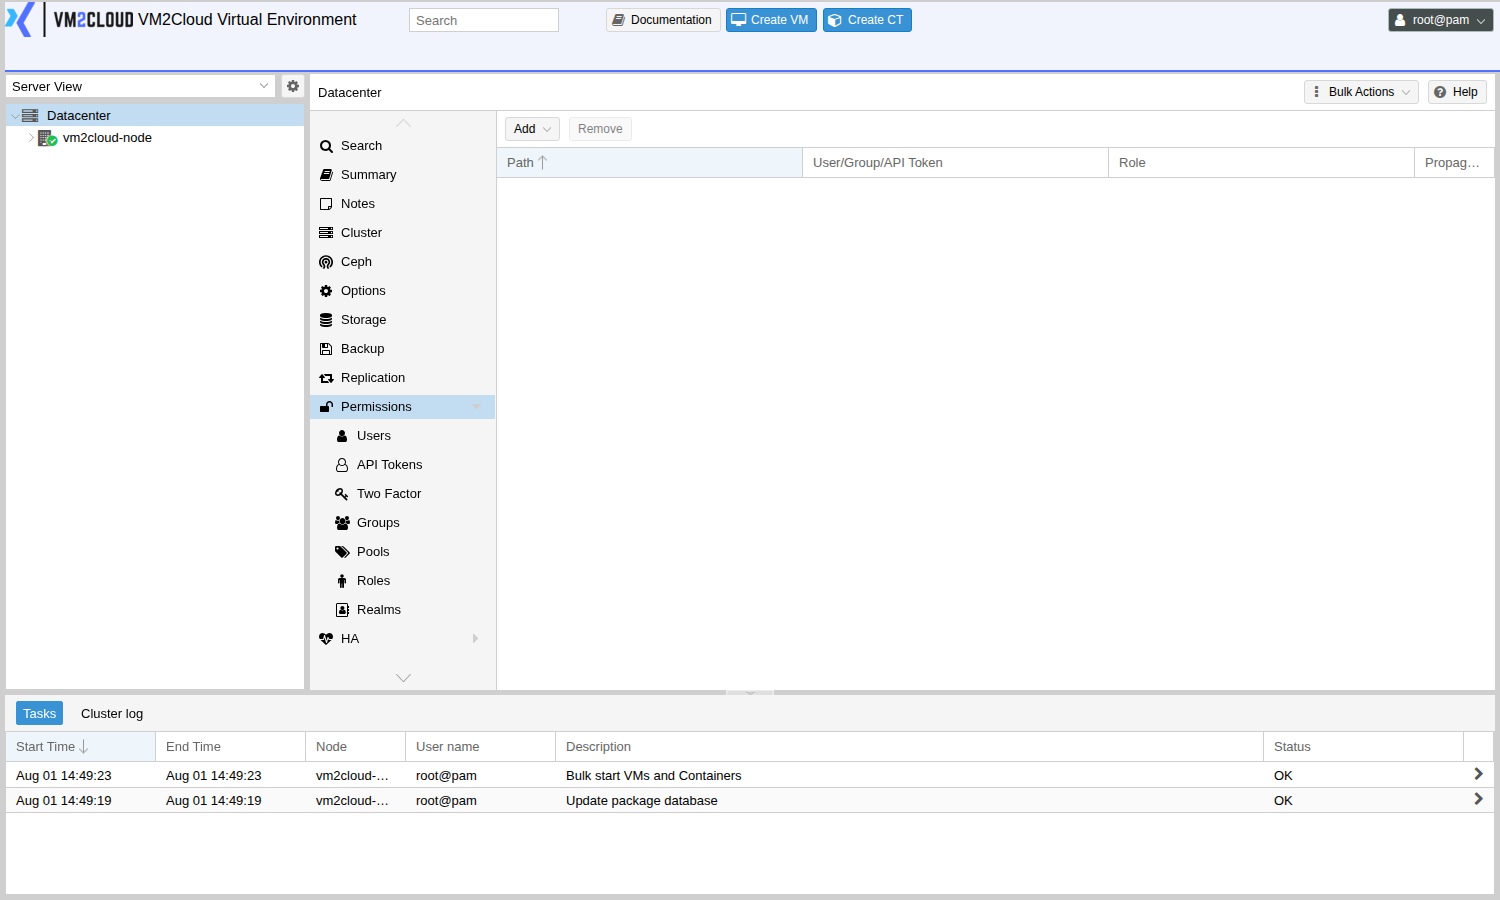This screenshot has height=900, width=1500.
Task: Open the Documentation button
Action: point(663,20)
